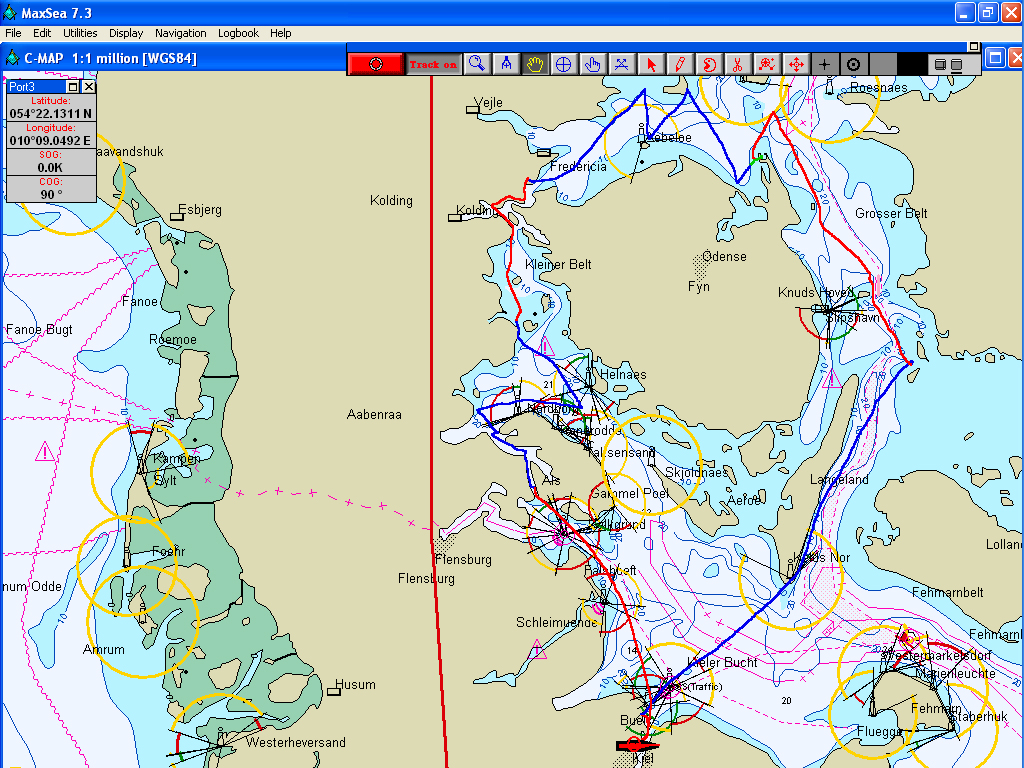Open the Utilities menu
This screenshot has width=1024, height=768.
coord(80,33)
